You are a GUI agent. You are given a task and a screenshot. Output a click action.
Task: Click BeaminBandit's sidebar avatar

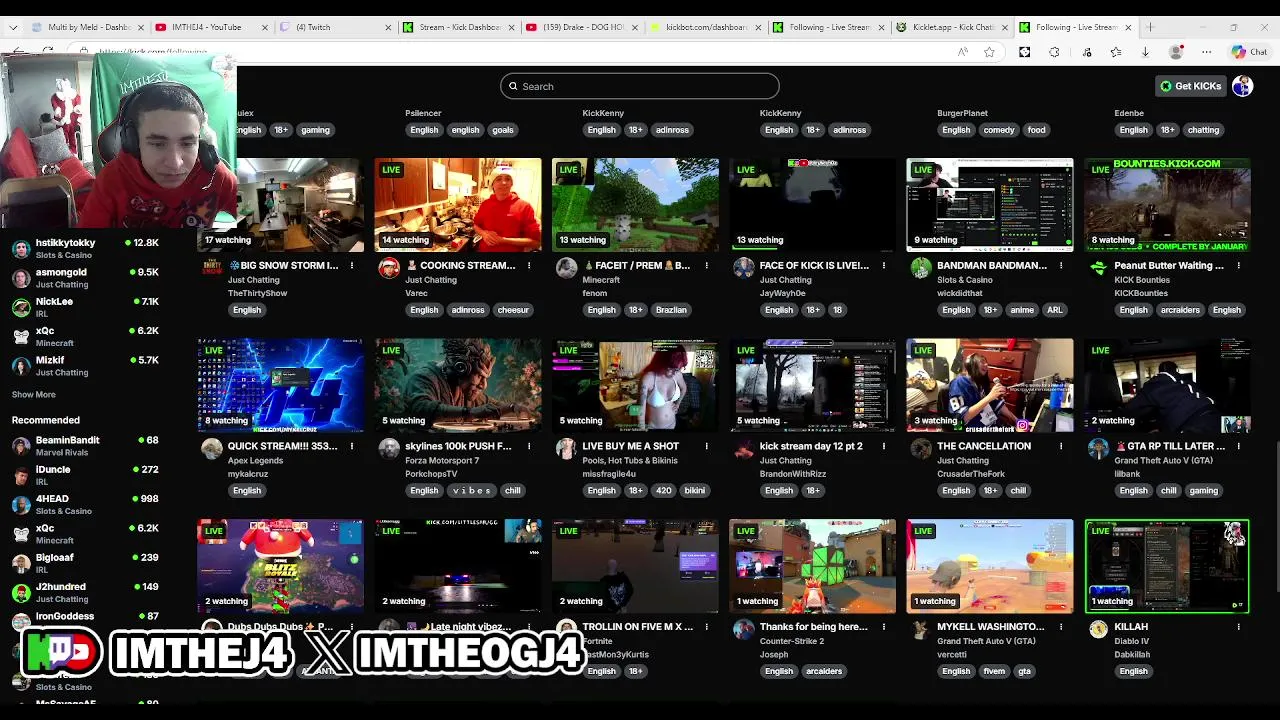pos(21,446)
